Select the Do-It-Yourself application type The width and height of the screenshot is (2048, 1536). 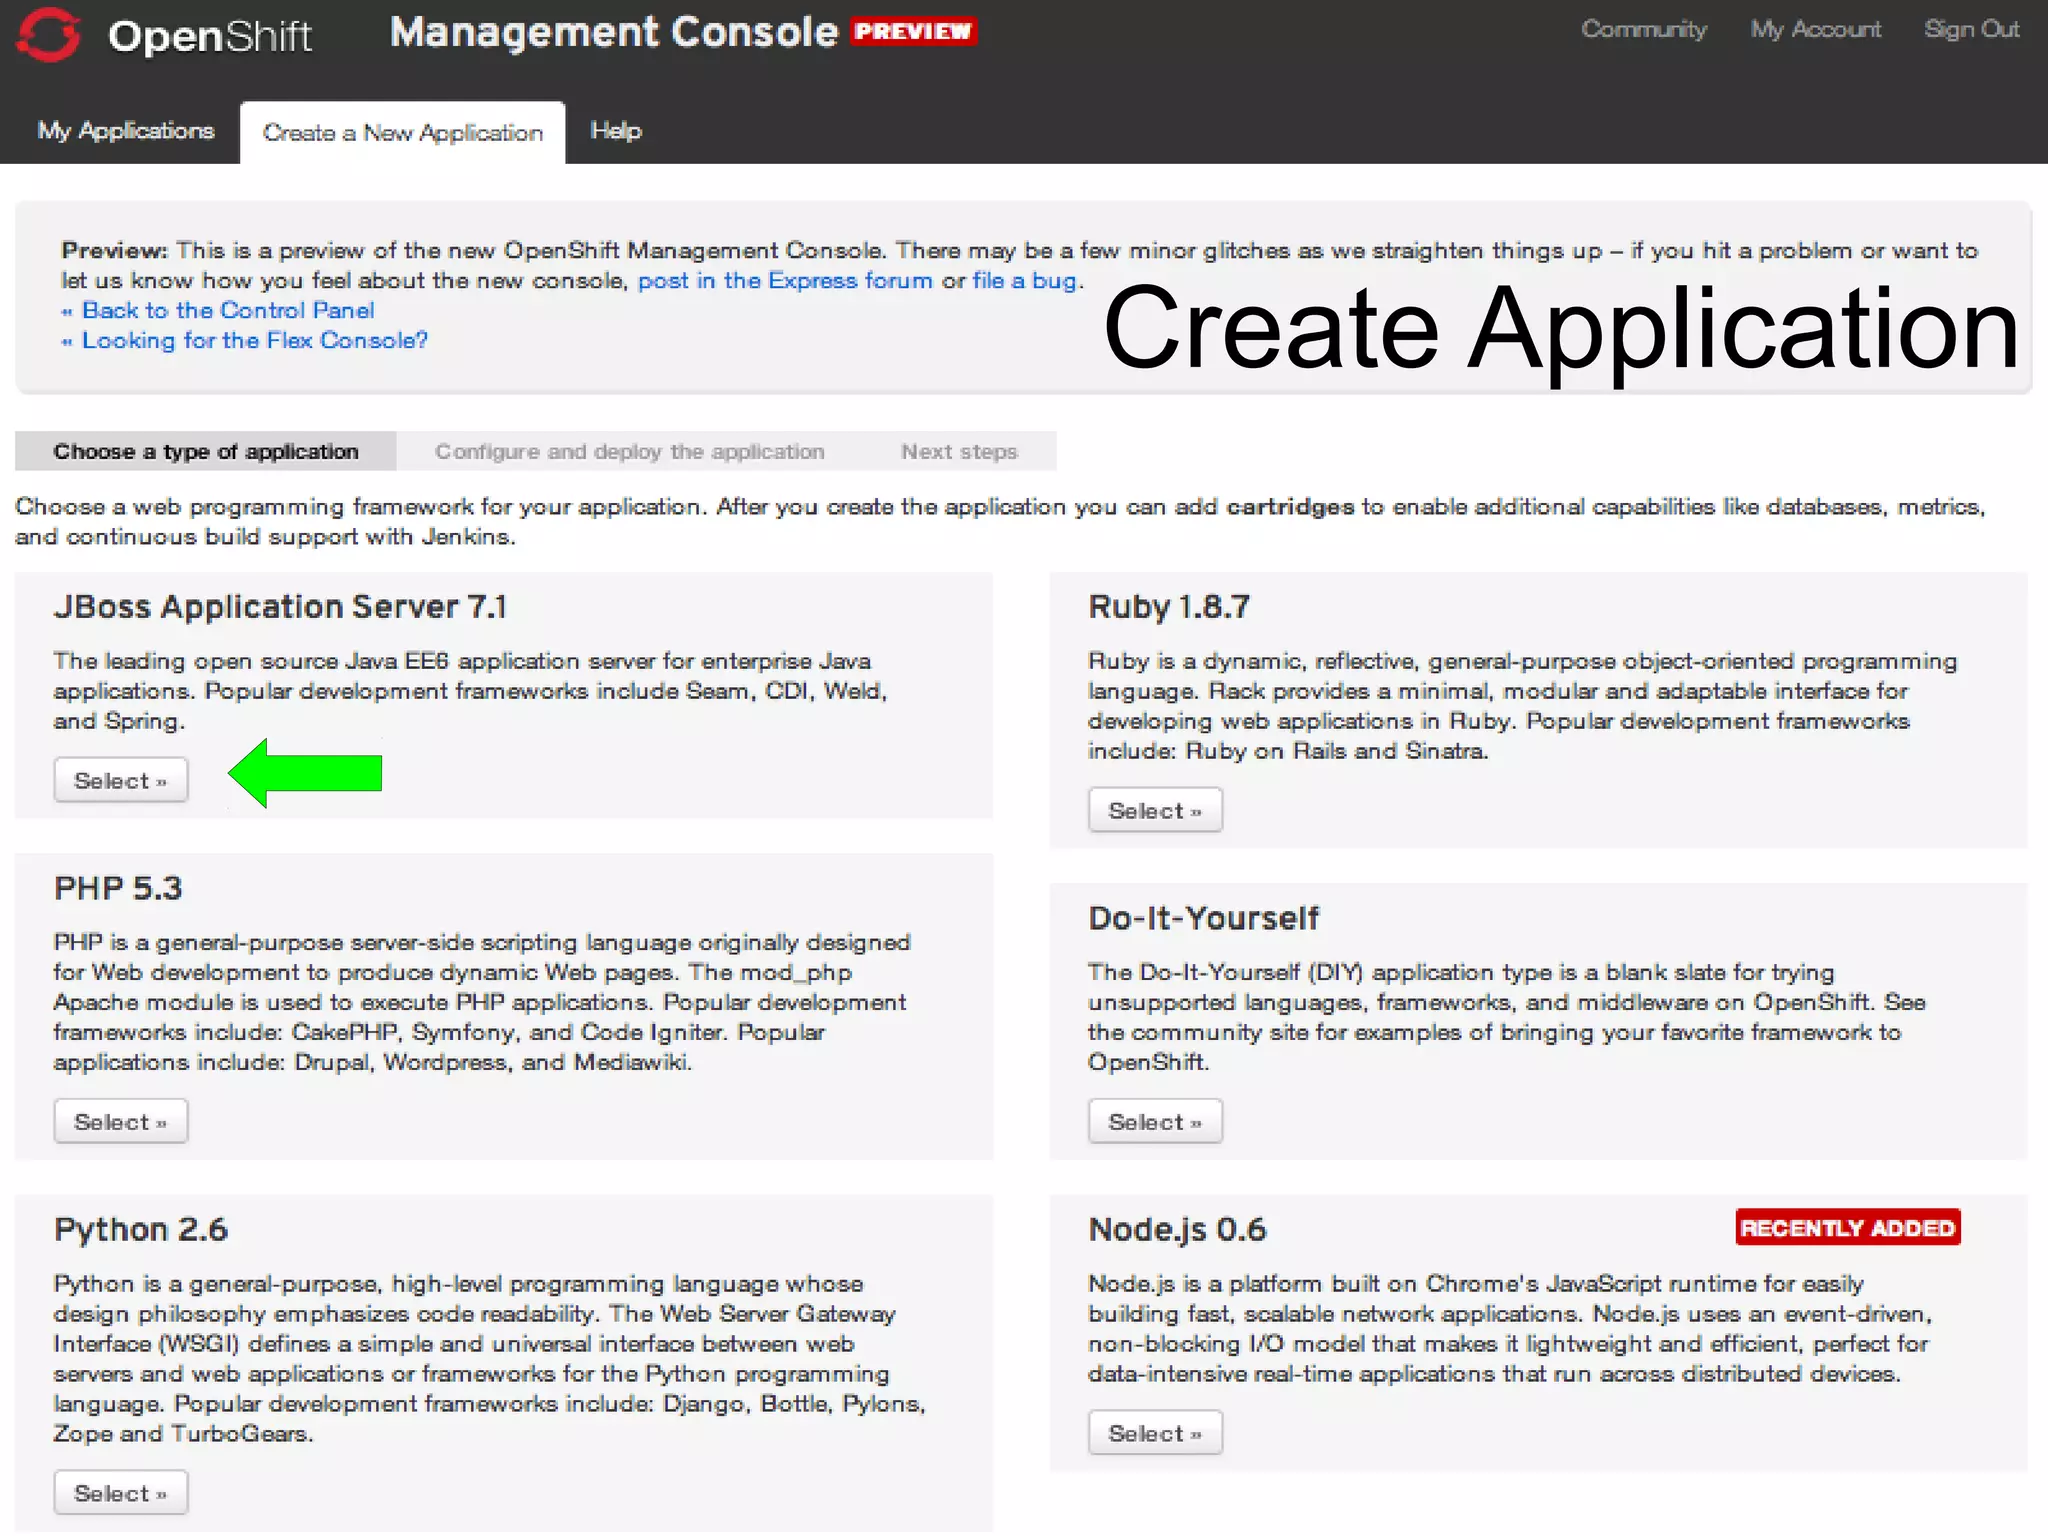1155,1122
